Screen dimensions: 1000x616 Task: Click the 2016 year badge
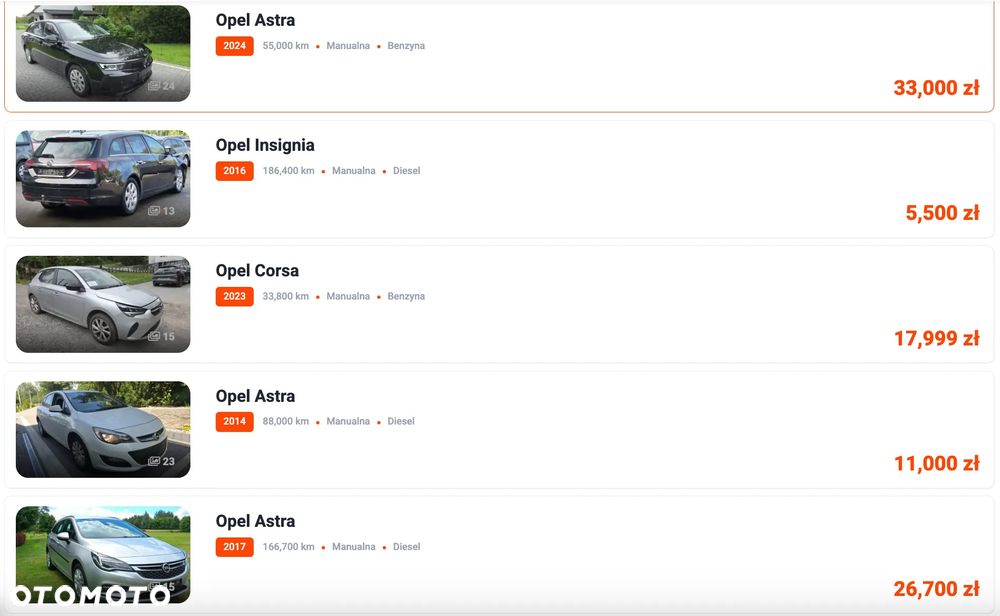pyautogui.click(x=235, y=171)
